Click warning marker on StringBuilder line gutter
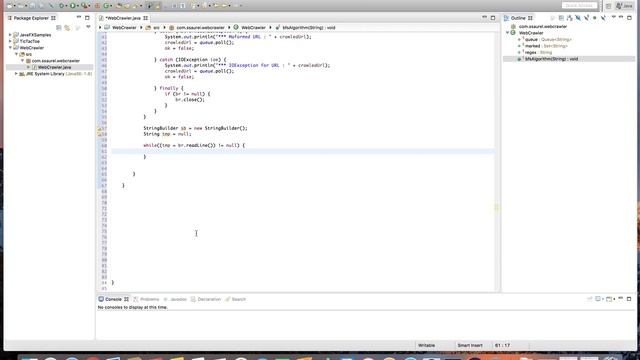This screenshot has width=640, height=360. click(99, 129)
